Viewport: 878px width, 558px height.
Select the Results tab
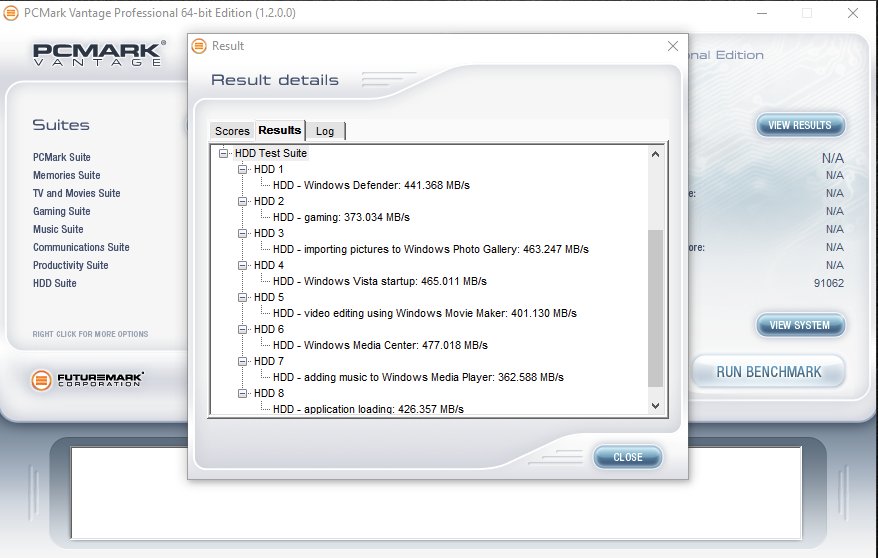click(279, 130)
